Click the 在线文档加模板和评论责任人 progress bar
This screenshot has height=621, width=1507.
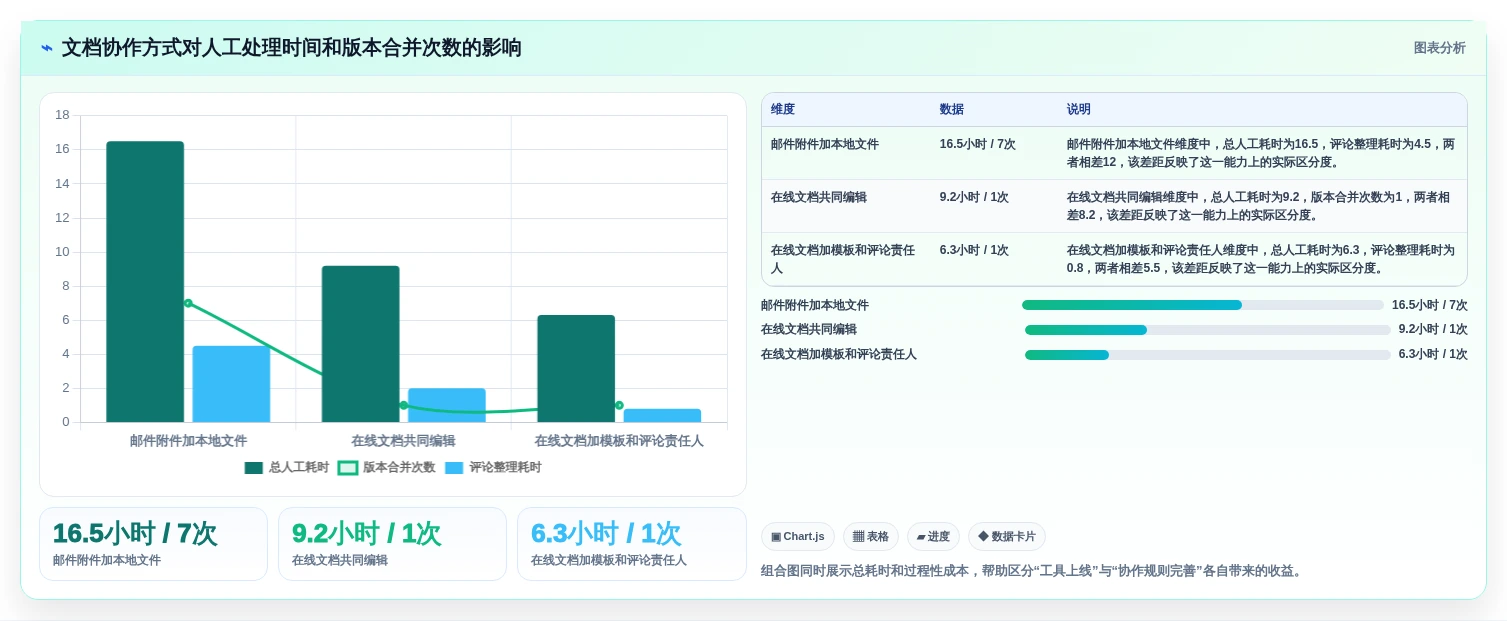pos(1207,354)
